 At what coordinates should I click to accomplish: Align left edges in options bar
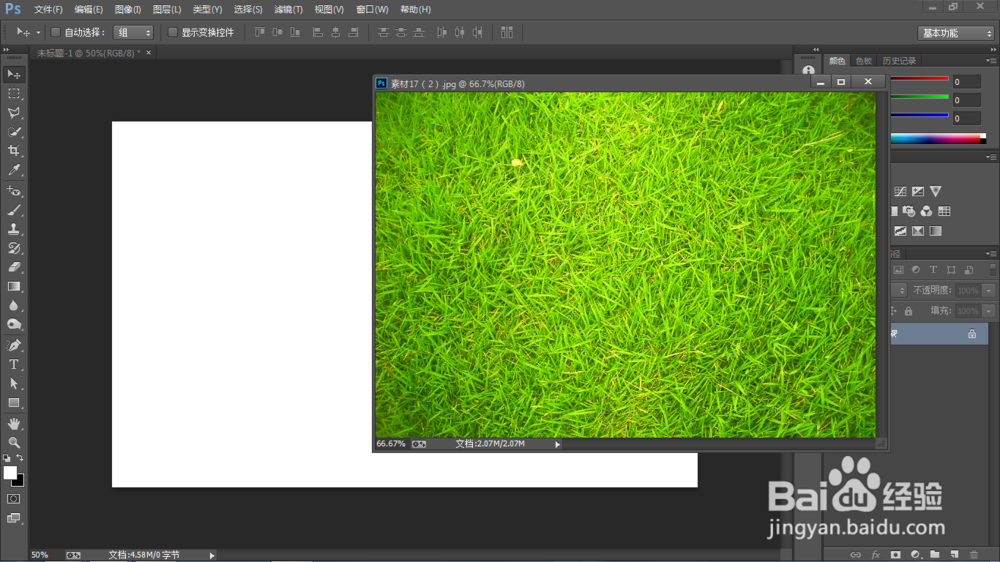point(318,32)
